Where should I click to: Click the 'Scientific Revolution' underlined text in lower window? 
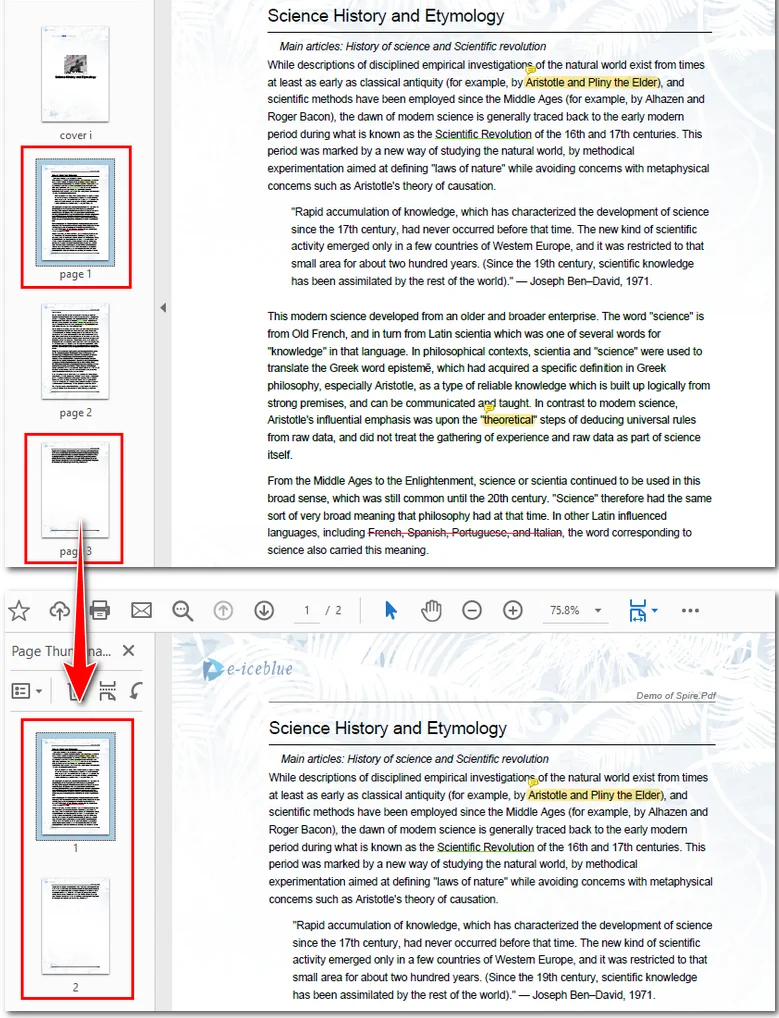[x=486, y=847]
